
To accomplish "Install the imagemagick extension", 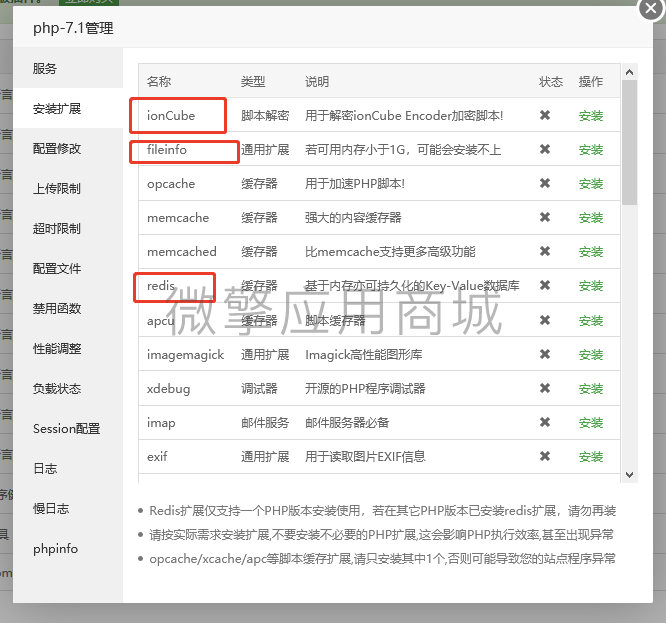I will 591,354.
